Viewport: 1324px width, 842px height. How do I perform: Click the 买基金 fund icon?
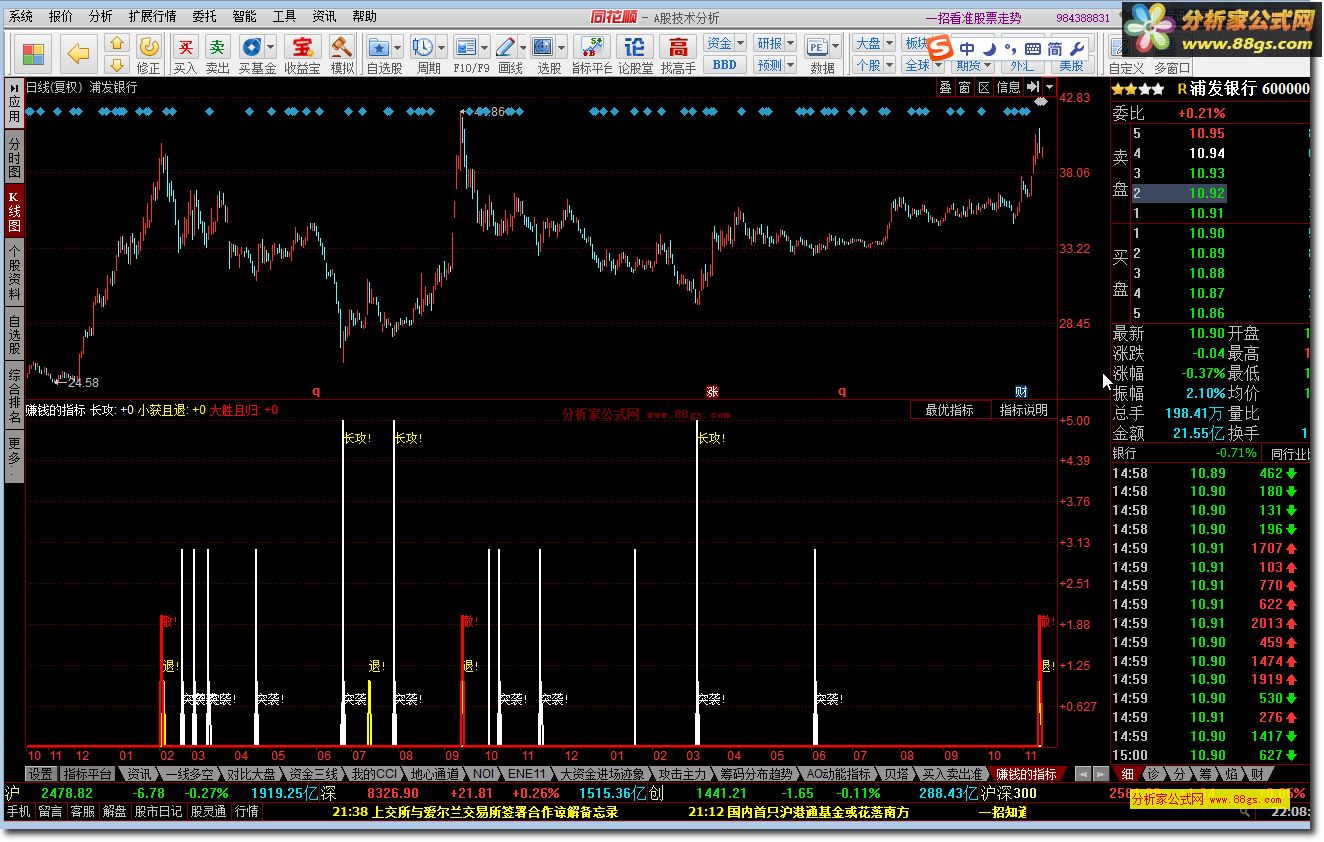(252, 47)
